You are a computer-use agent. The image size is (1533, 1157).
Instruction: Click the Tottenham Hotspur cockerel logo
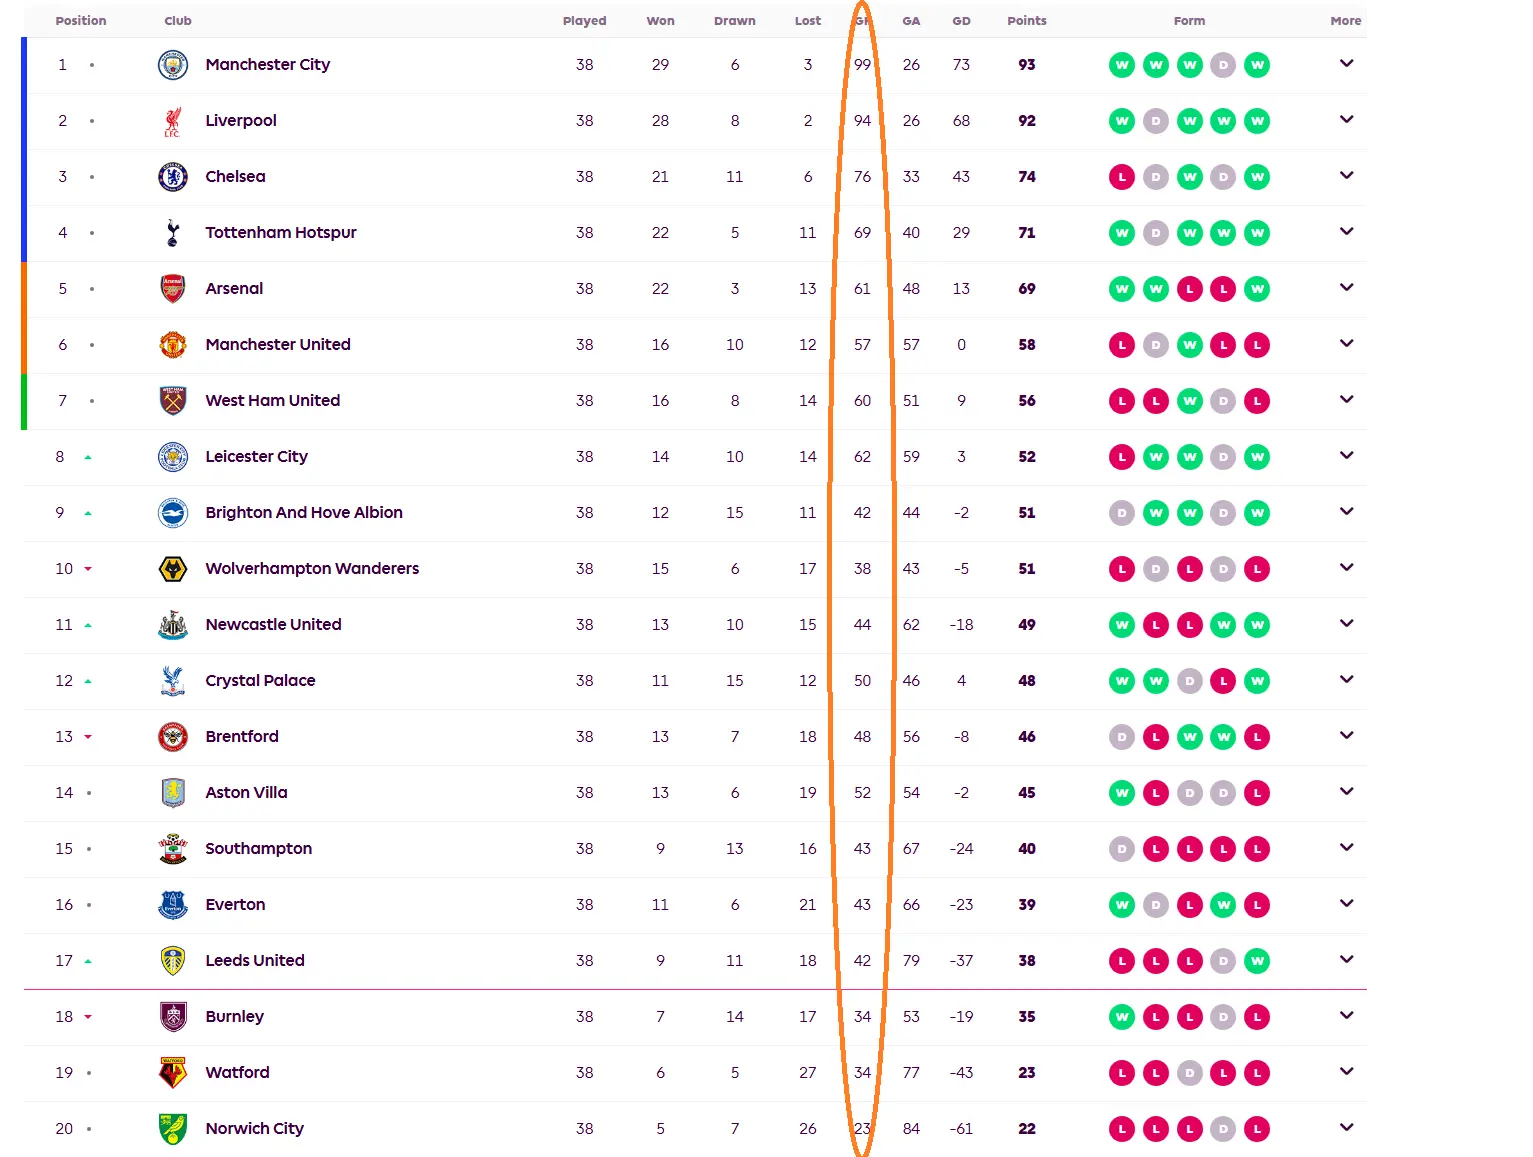173,233
